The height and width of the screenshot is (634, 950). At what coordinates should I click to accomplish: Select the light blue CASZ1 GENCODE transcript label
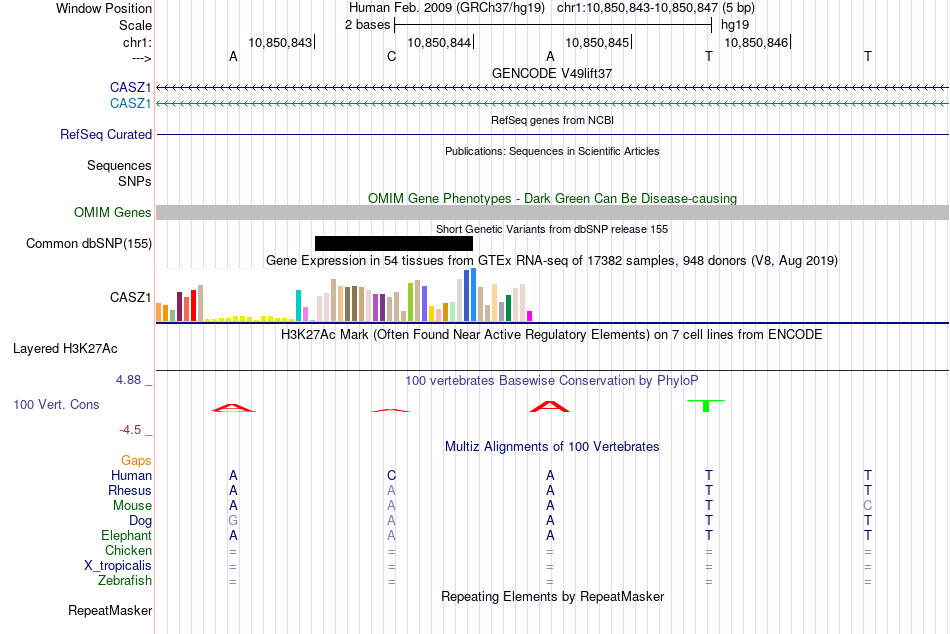click(130, 103)
